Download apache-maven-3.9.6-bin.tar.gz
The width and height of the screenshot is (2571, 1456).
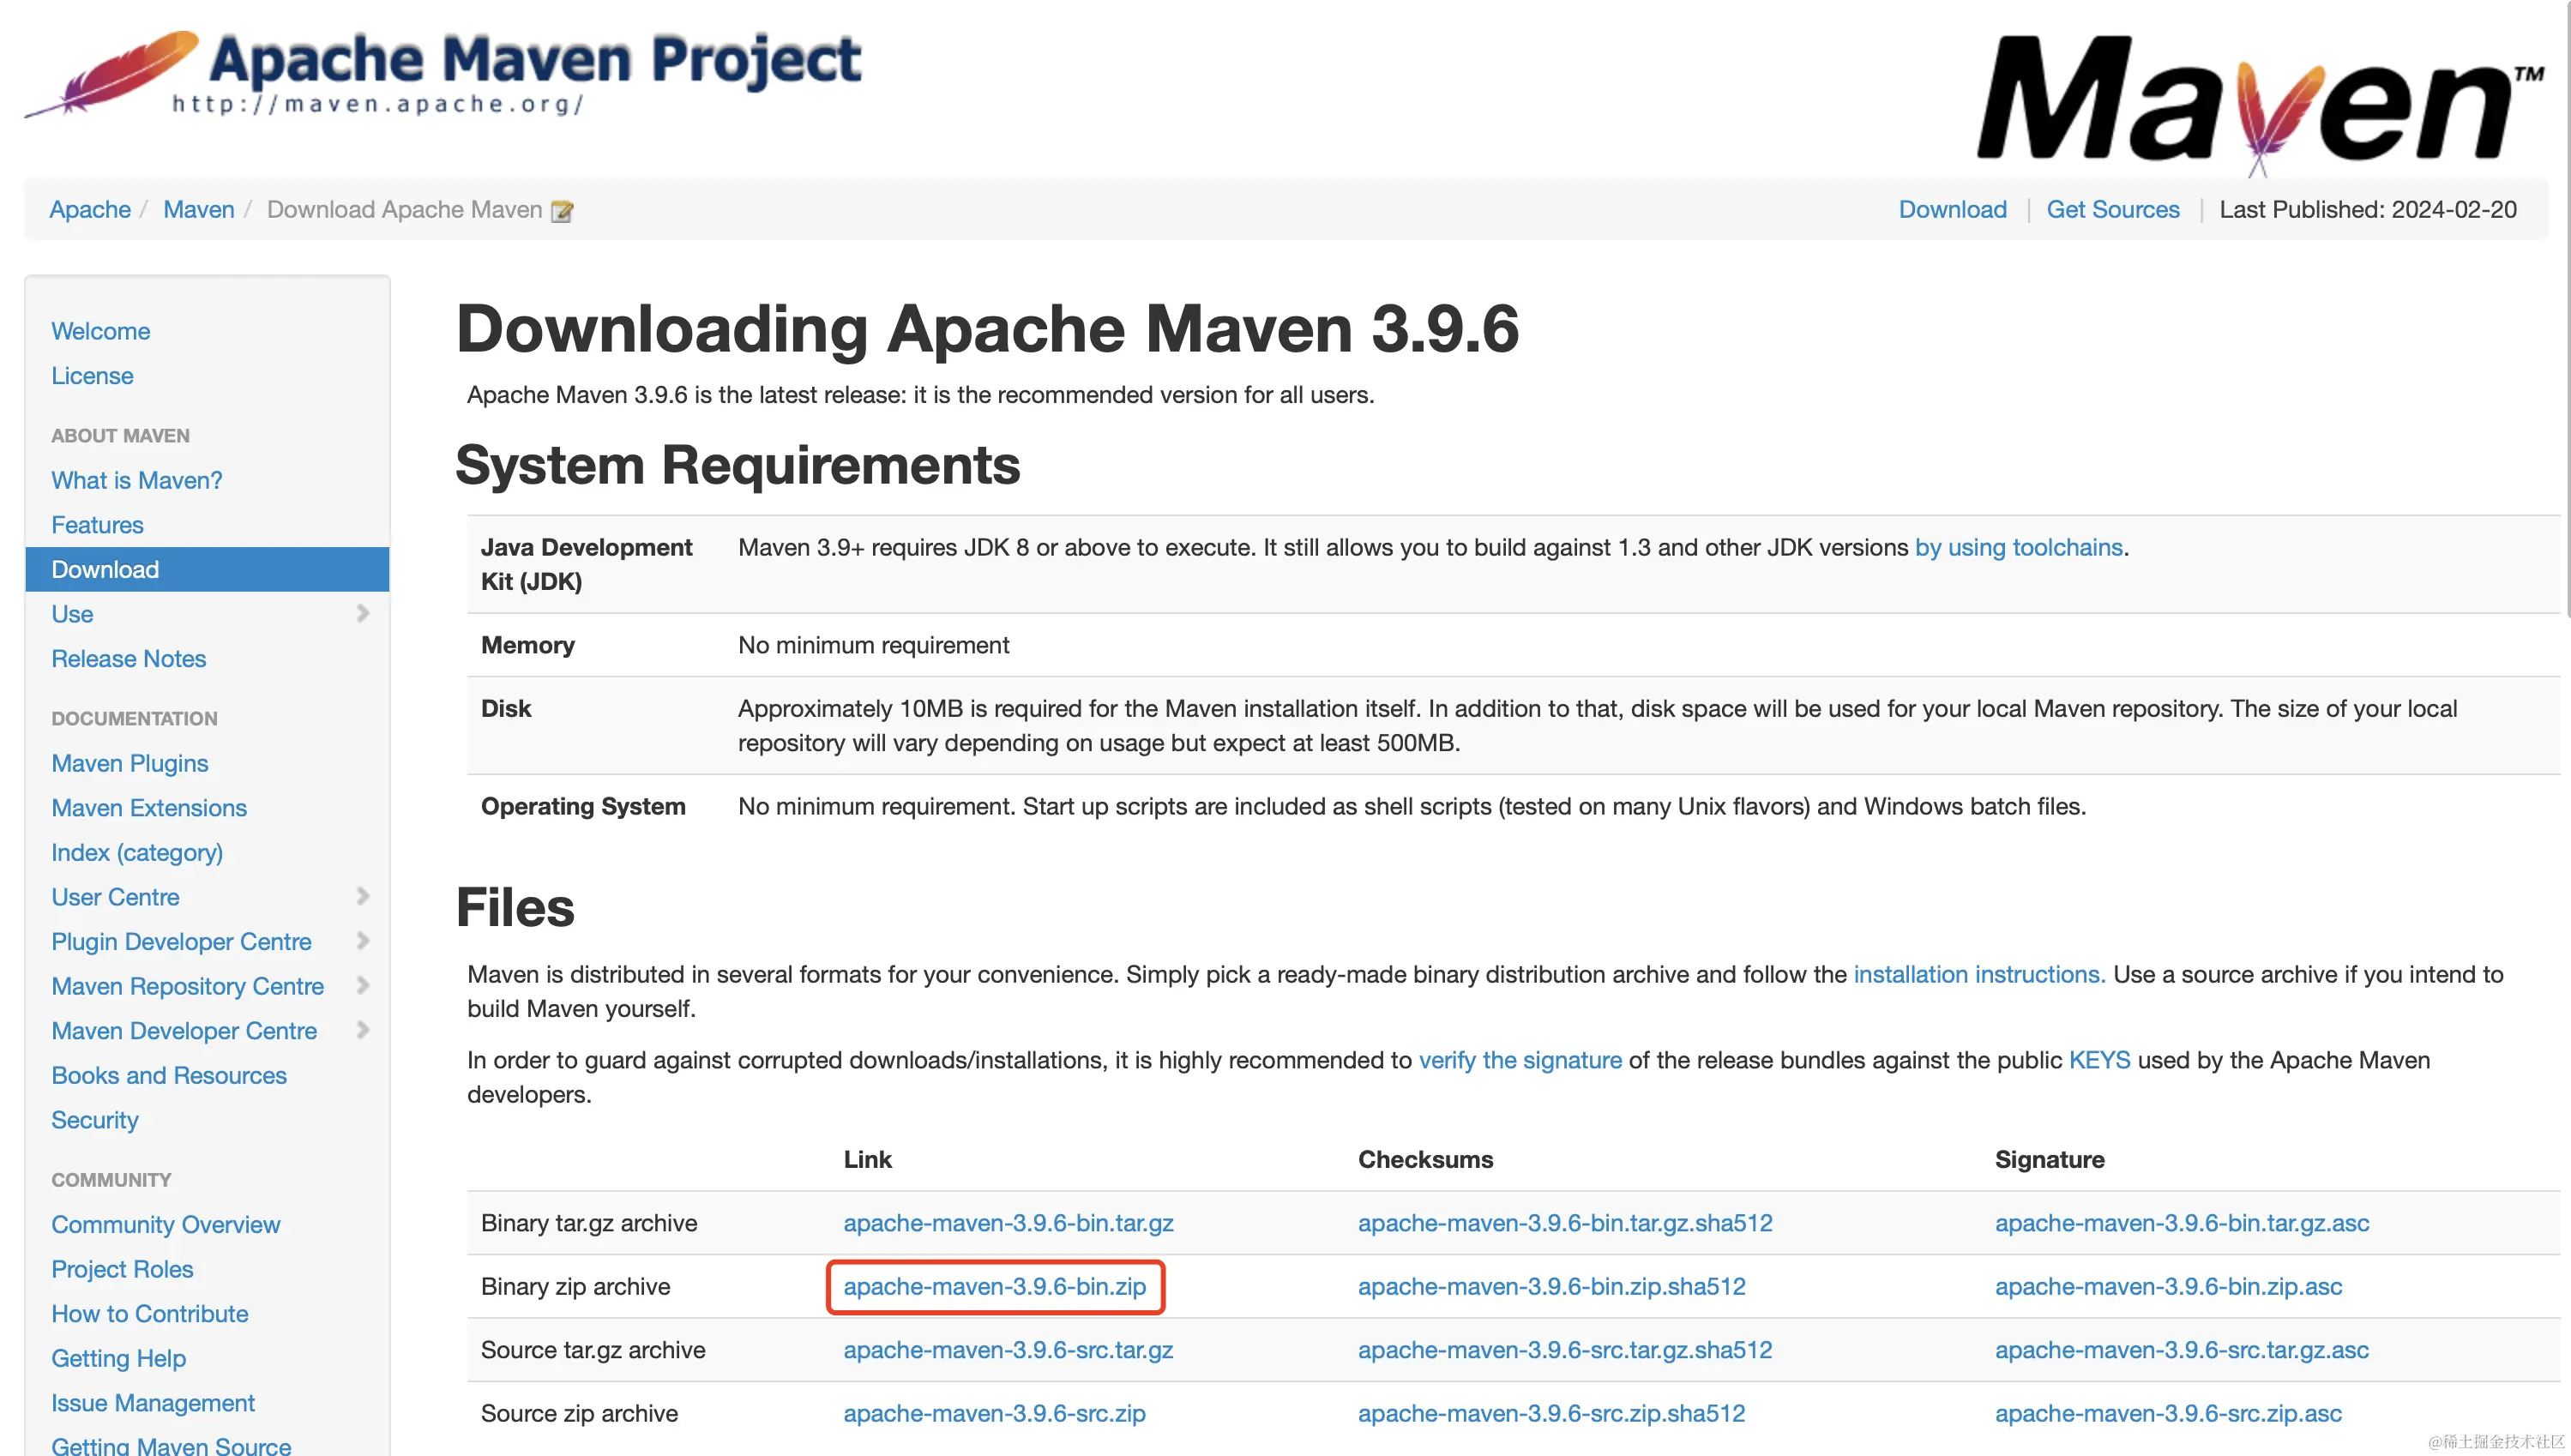pos(1008,1222)
